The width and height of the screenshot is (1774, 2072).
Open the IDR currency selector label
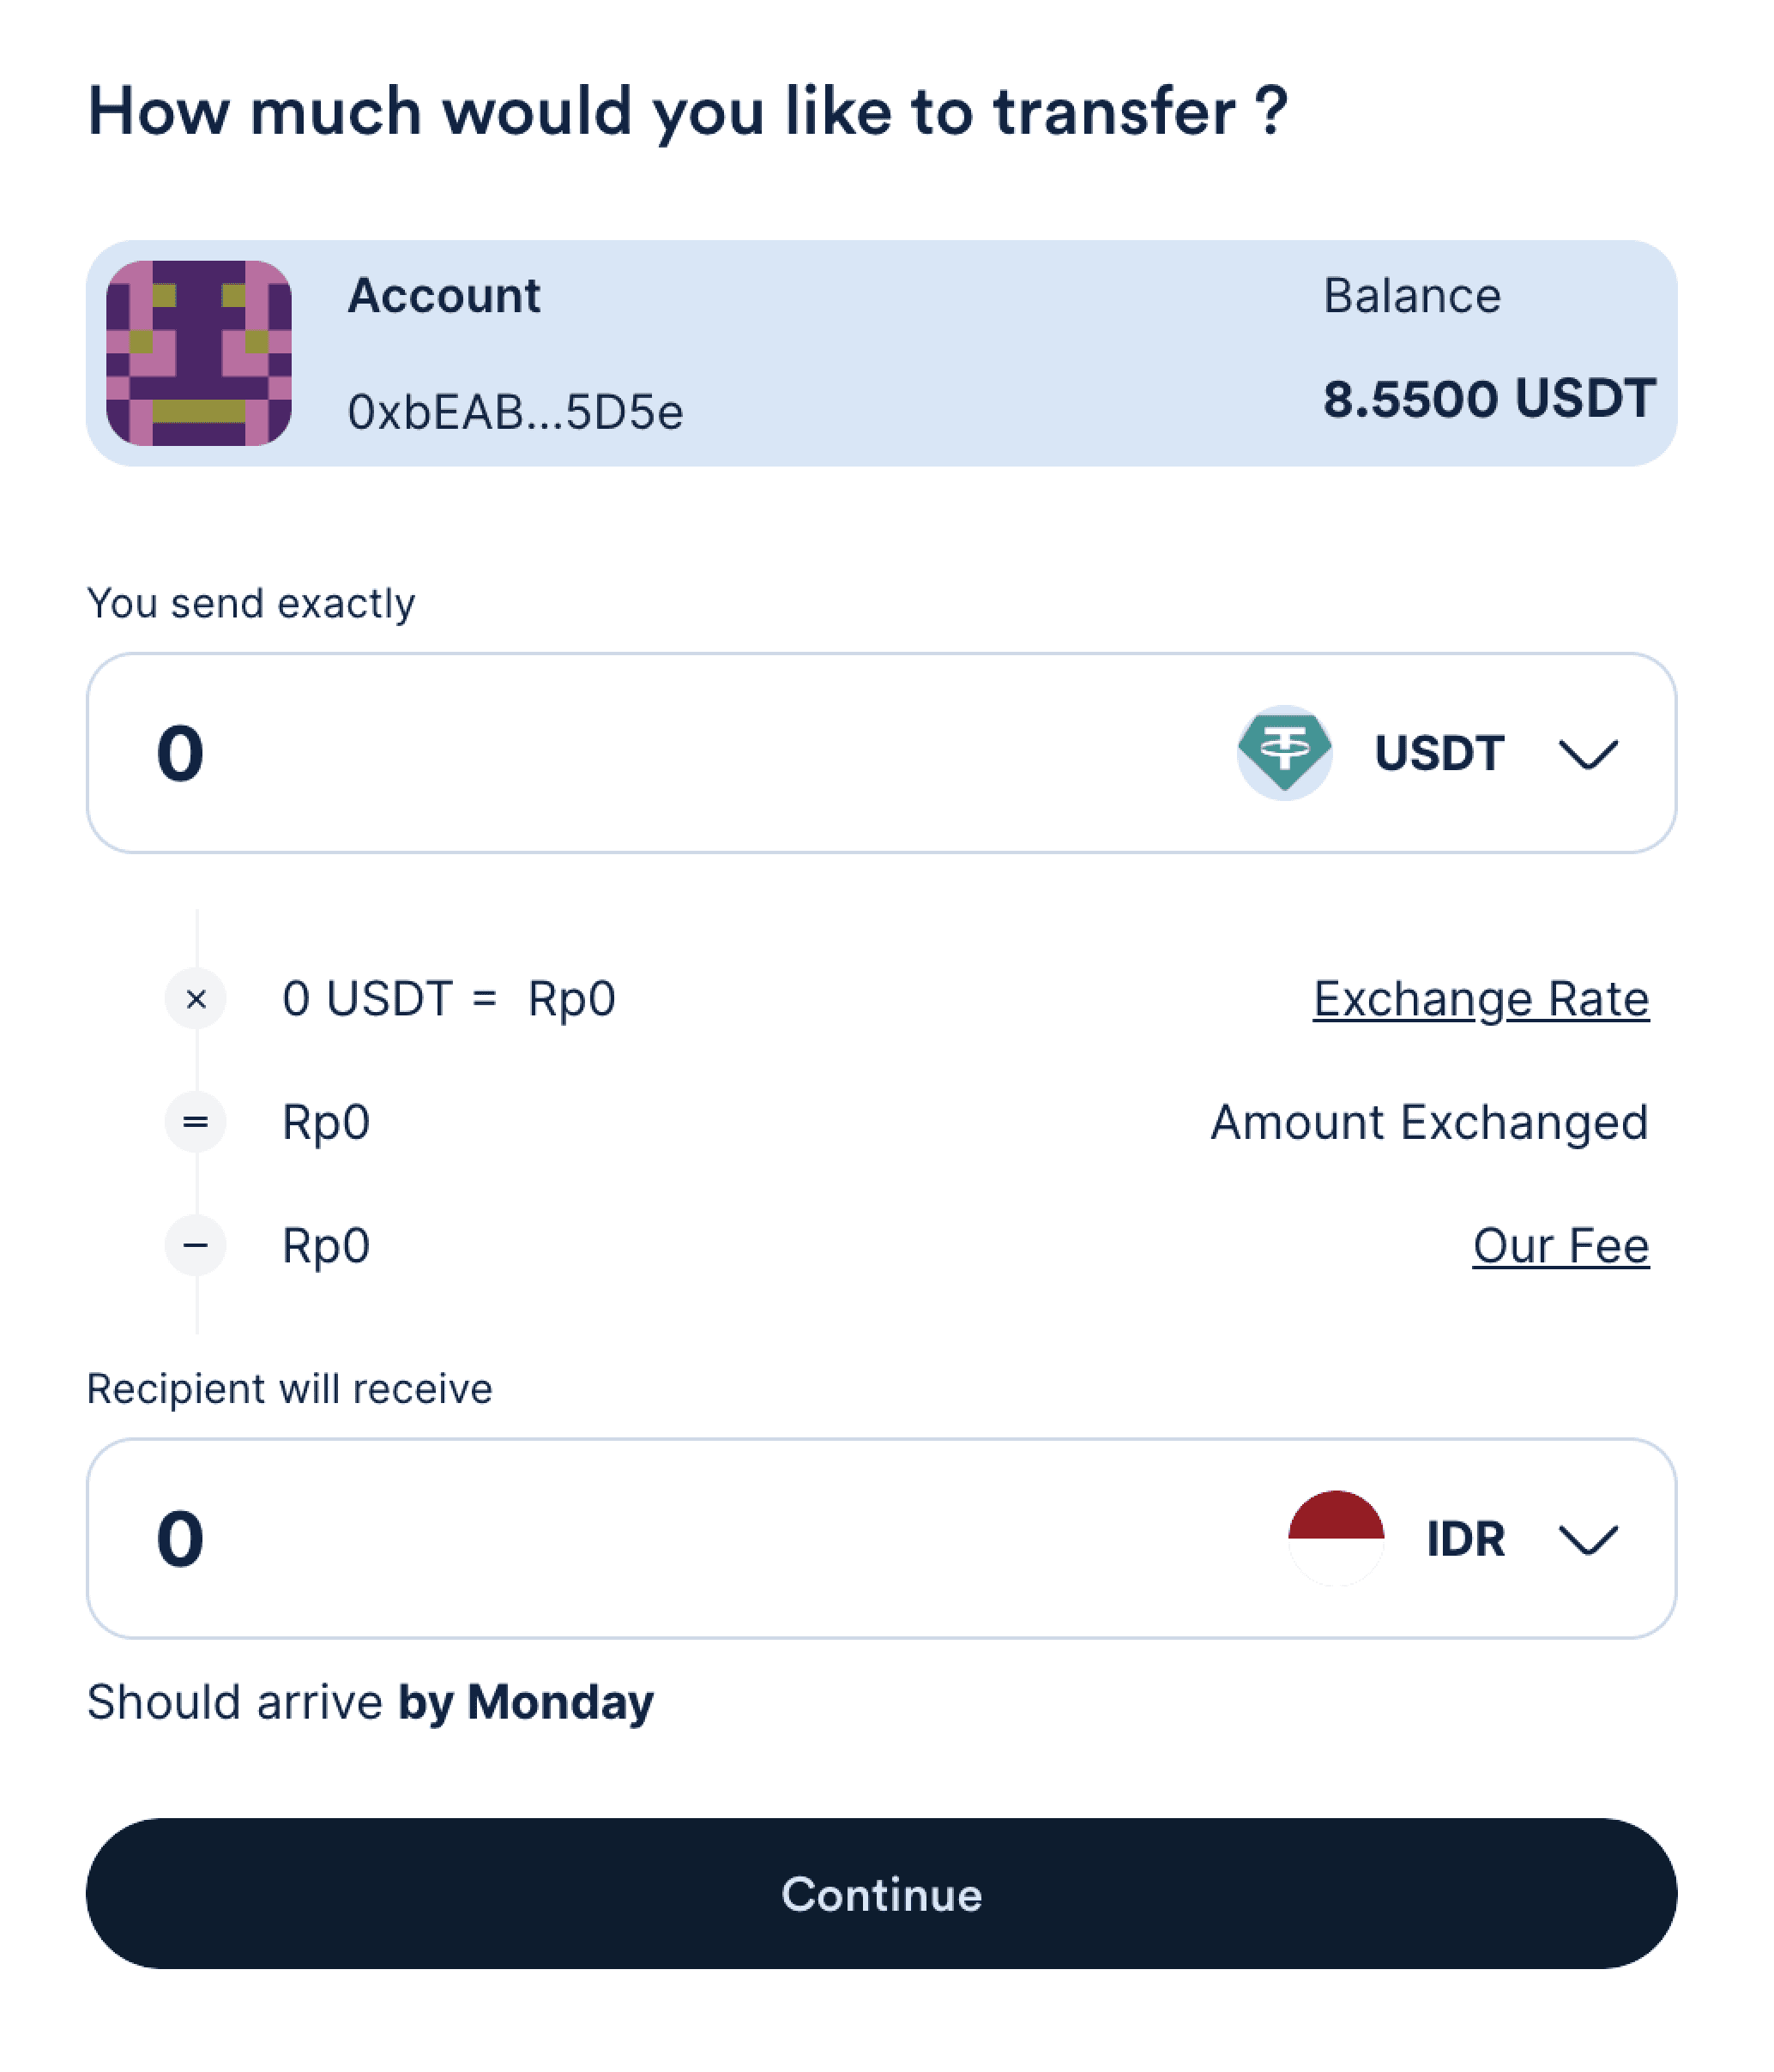tap(1465, 1539)
